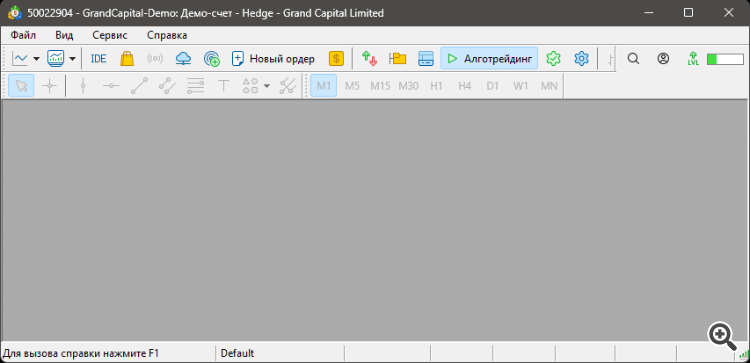750x363 pixels.
Task: Maximize the terminal window
Action: (x=688, y=13)
